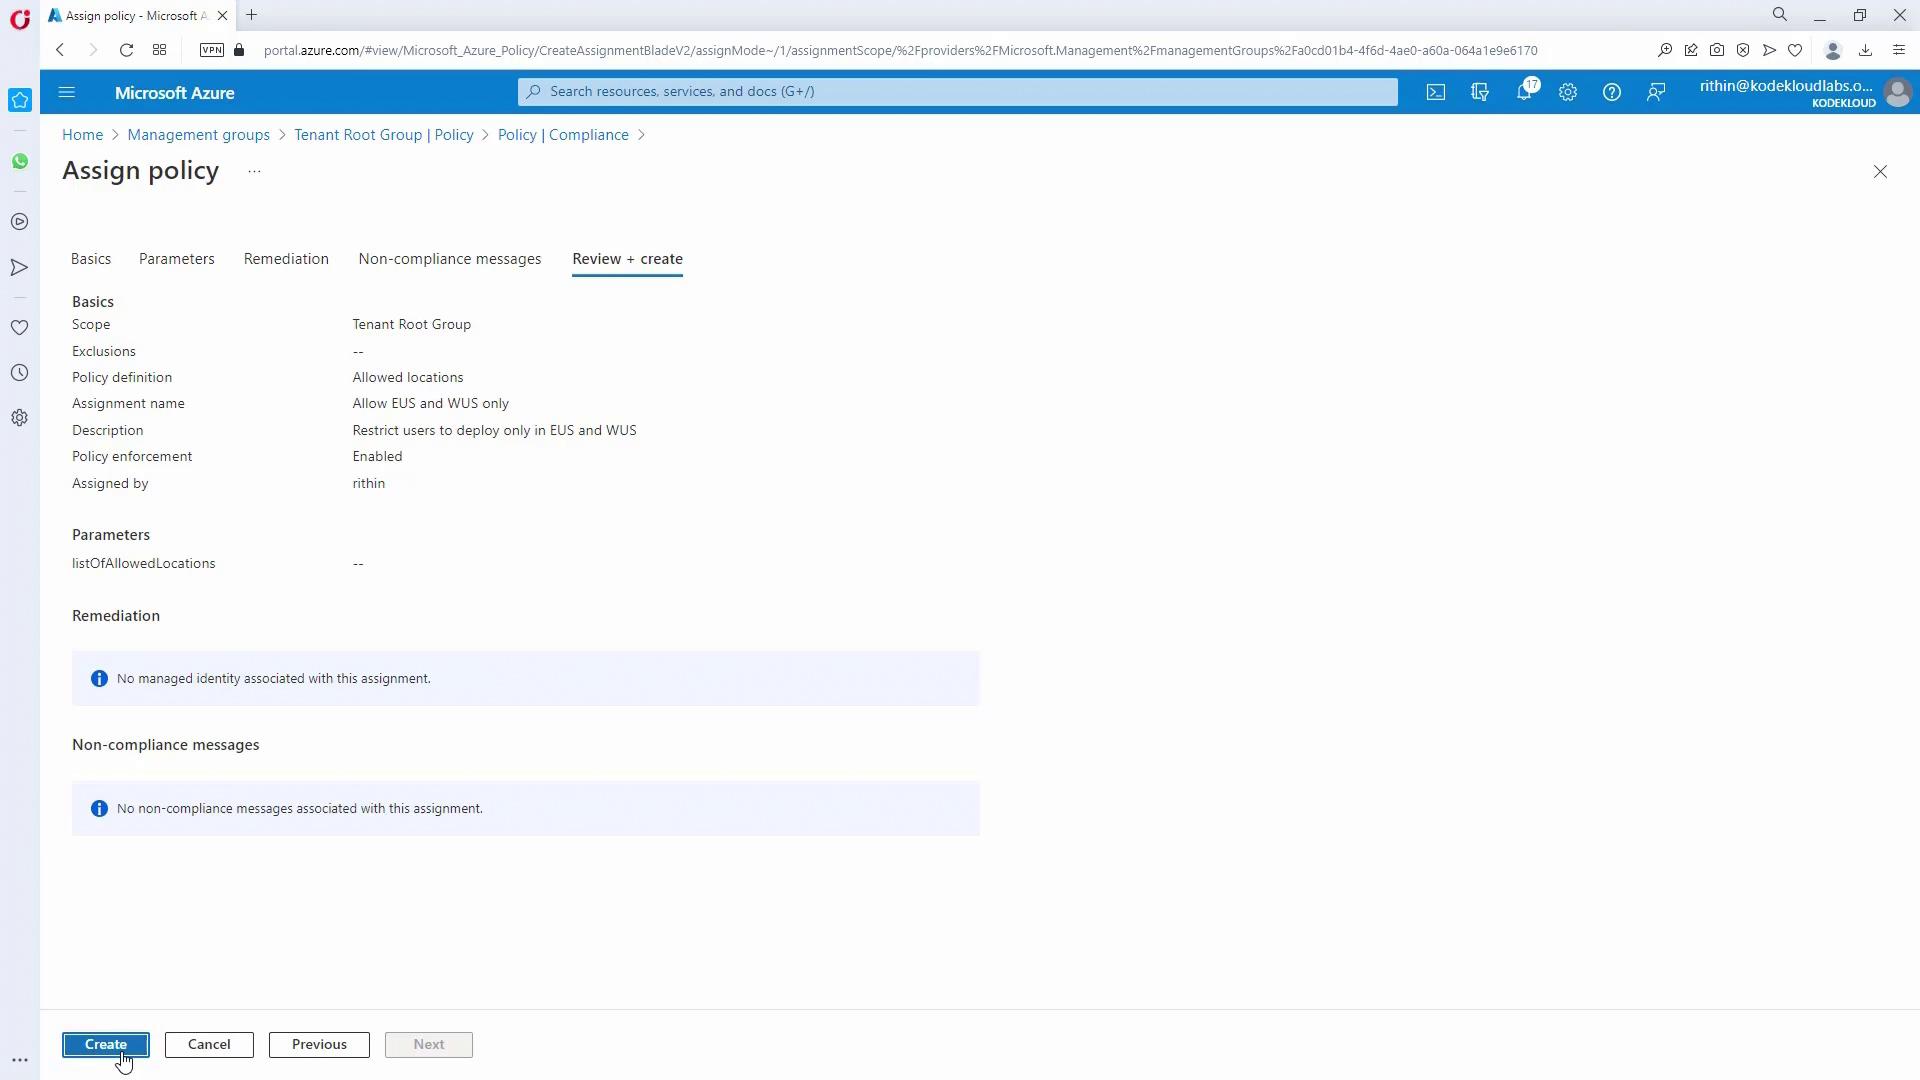
Task: Open the Help question mark icon
Action: [x=1612, y=92]
